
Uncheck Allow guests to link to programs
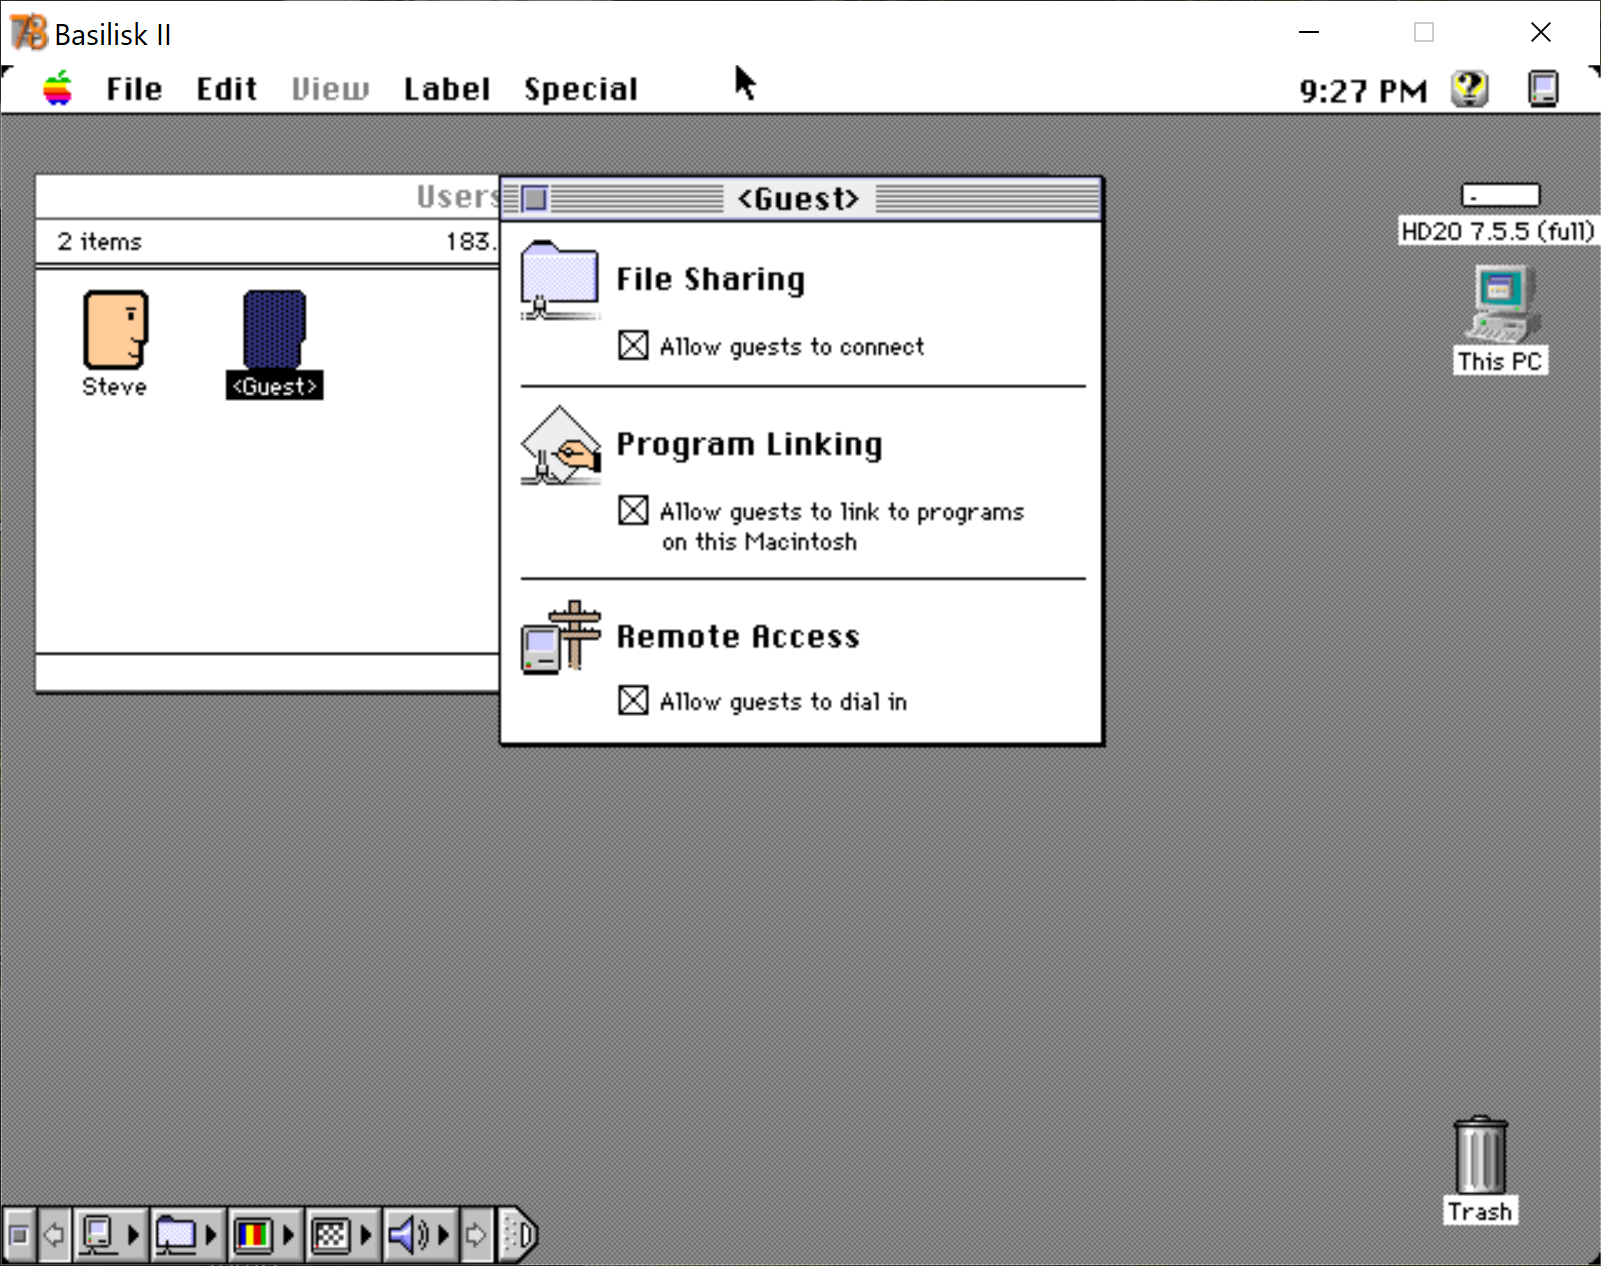[633, 511]
